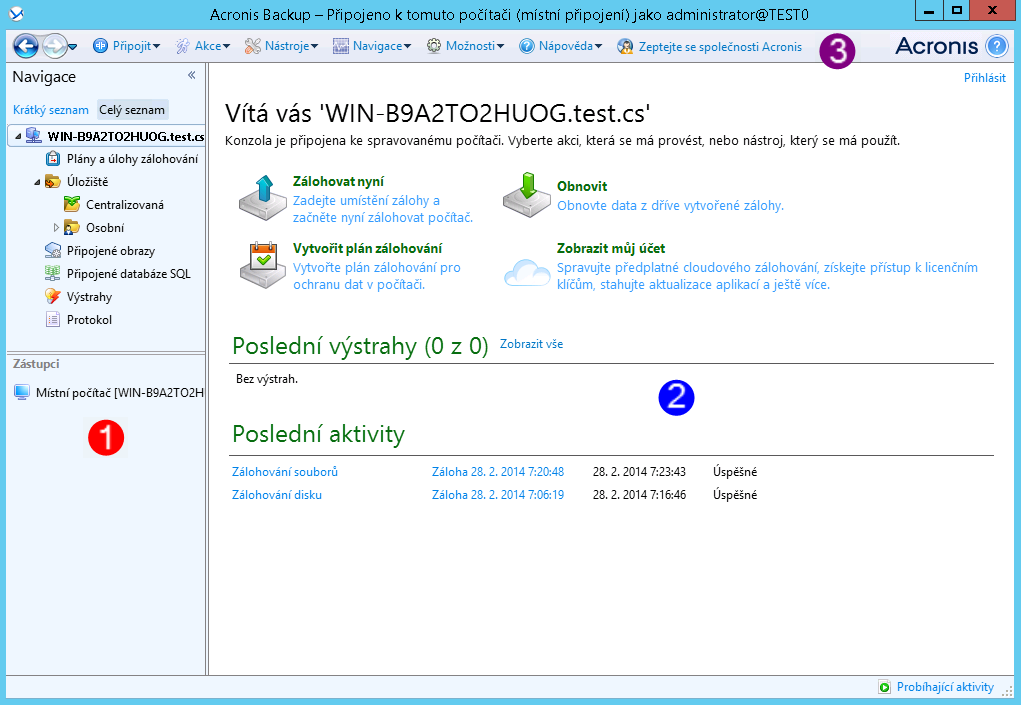The image size is (1021, 705).
Task: Go back with the blue Back arrow
Action: [x=26, y=46]
